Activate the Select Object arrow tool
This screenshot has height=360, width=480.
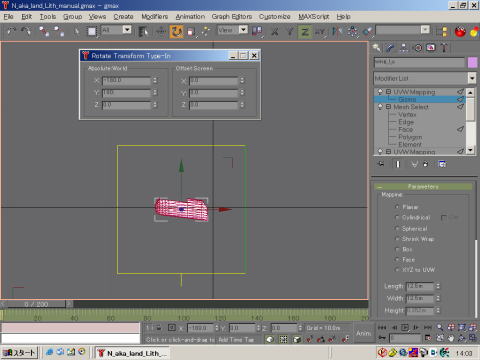click(x=76, y=31)
